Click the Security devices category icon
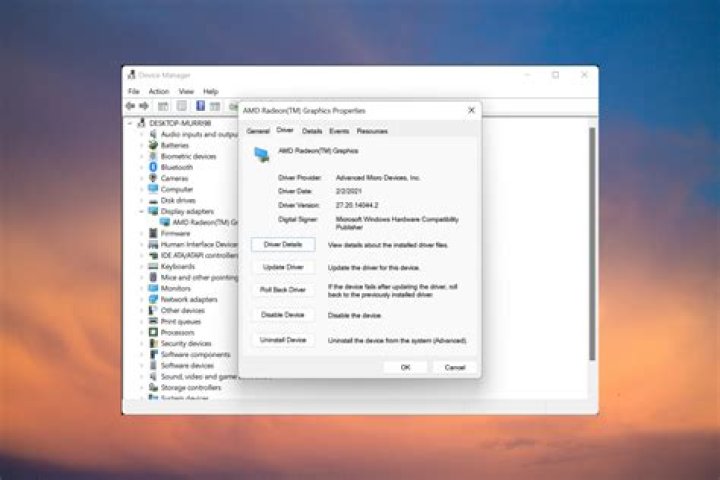 (x=153, y=343)
